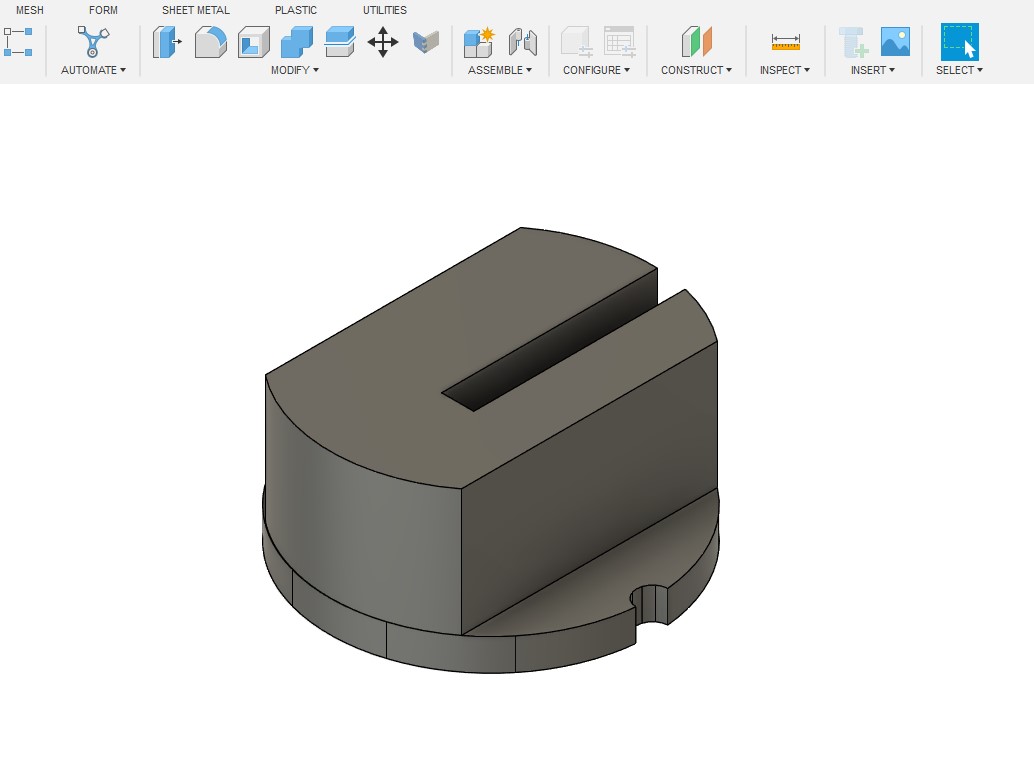
Task: Open the Joint tool
Action: coord(522,42)
